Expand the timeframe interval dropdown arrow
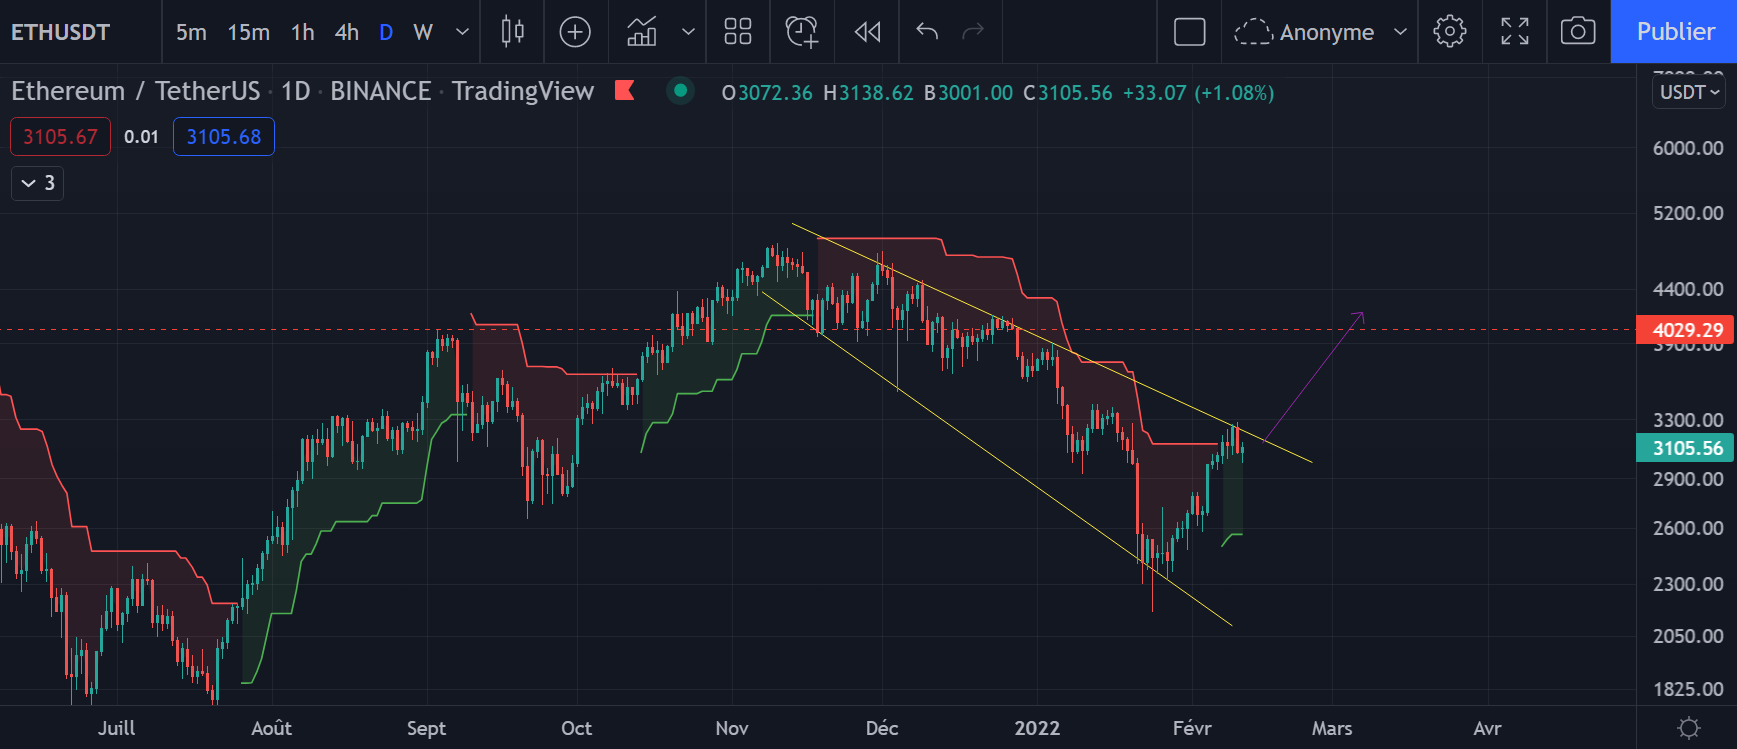This screenshot has height=749, width=1737. point(462,32)
